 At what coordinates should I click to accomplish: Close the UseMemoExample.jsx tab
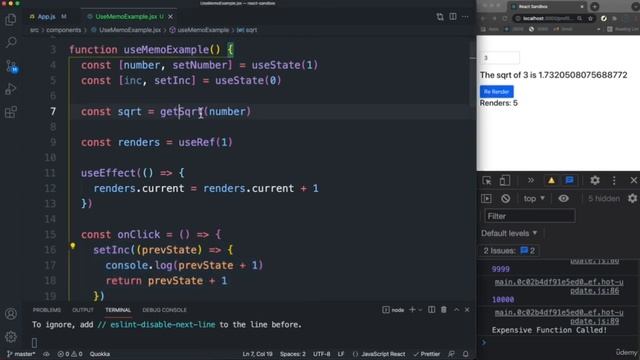tap(171, 17)
